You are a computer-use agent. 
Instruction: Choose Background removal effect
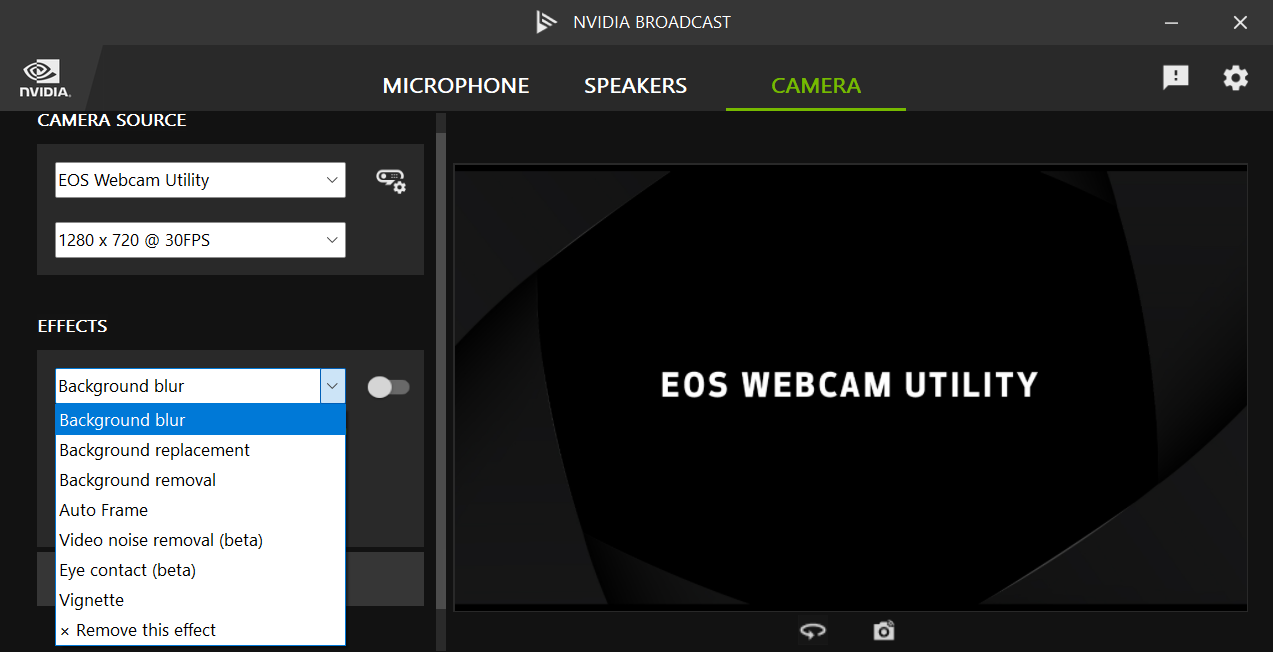(x=200, y=480)
